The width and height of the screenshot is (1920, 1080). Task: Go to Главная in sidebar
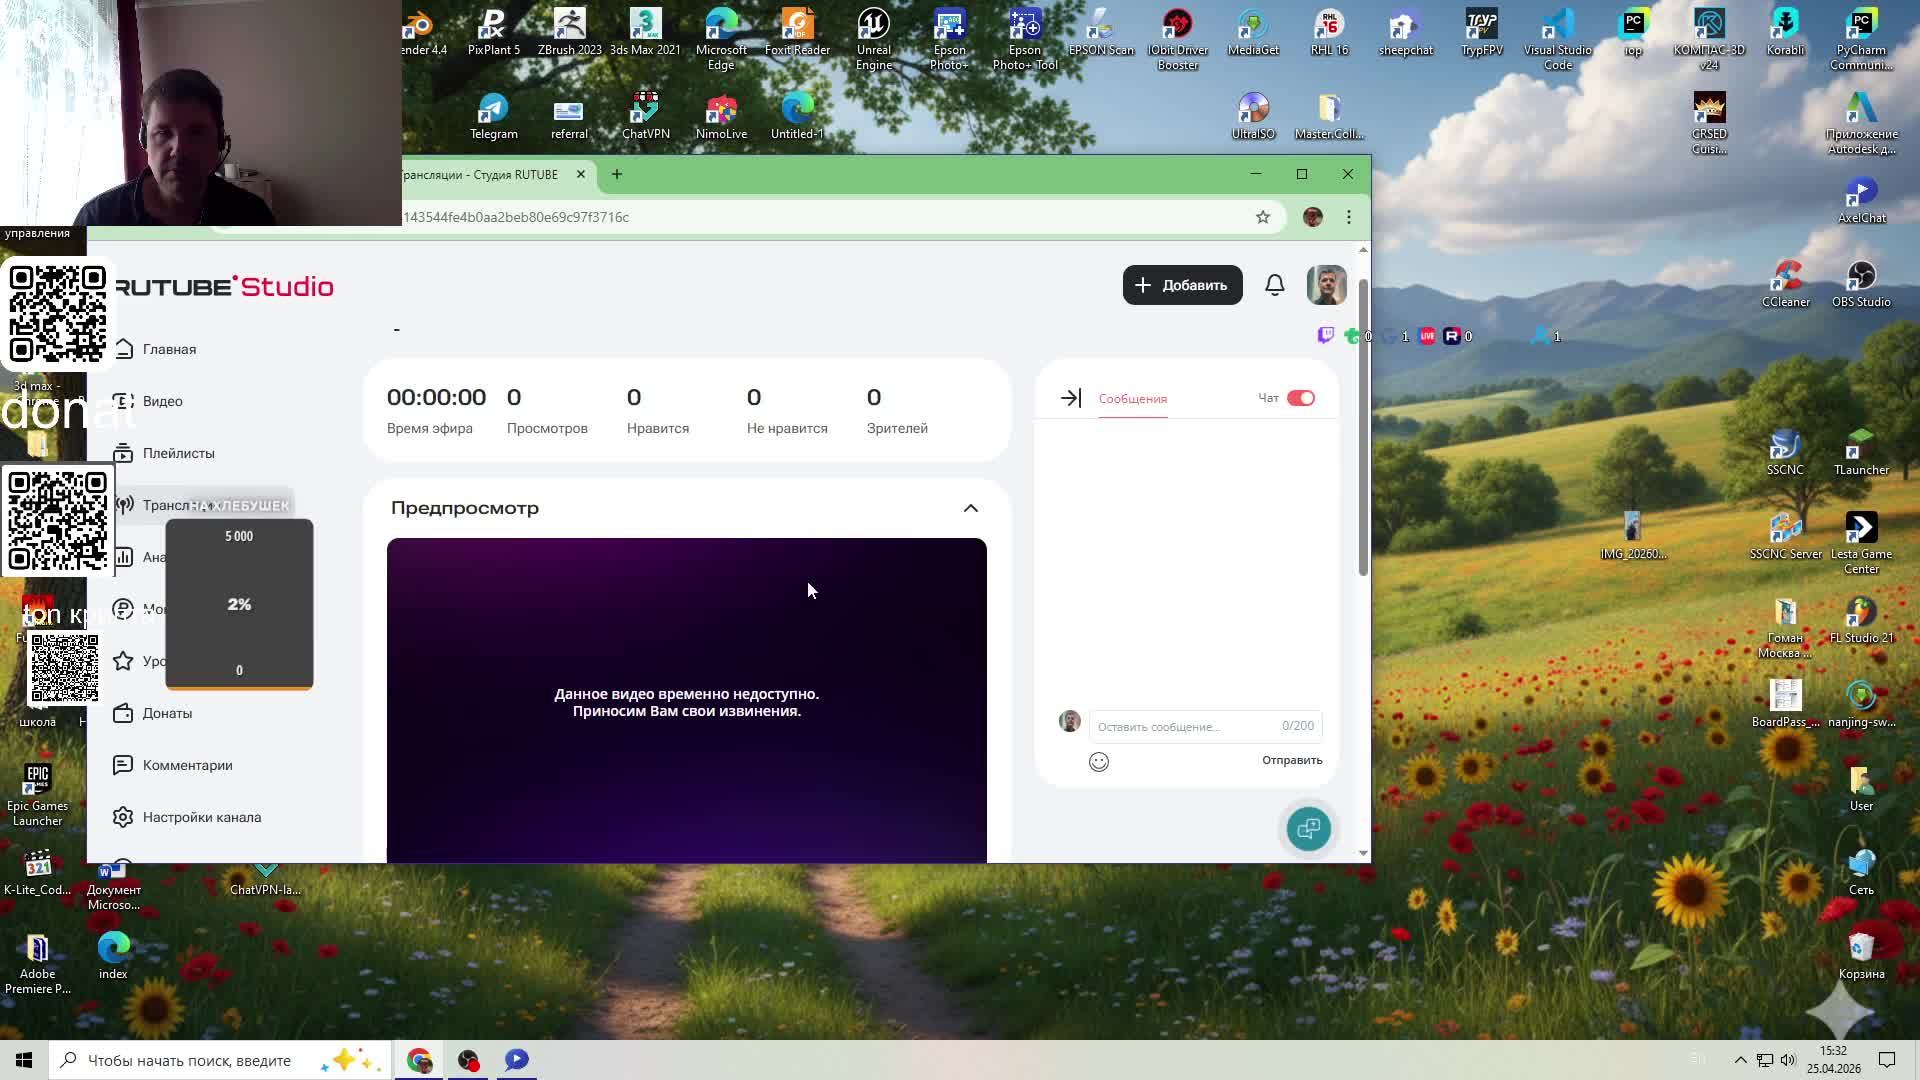point(169,349)
